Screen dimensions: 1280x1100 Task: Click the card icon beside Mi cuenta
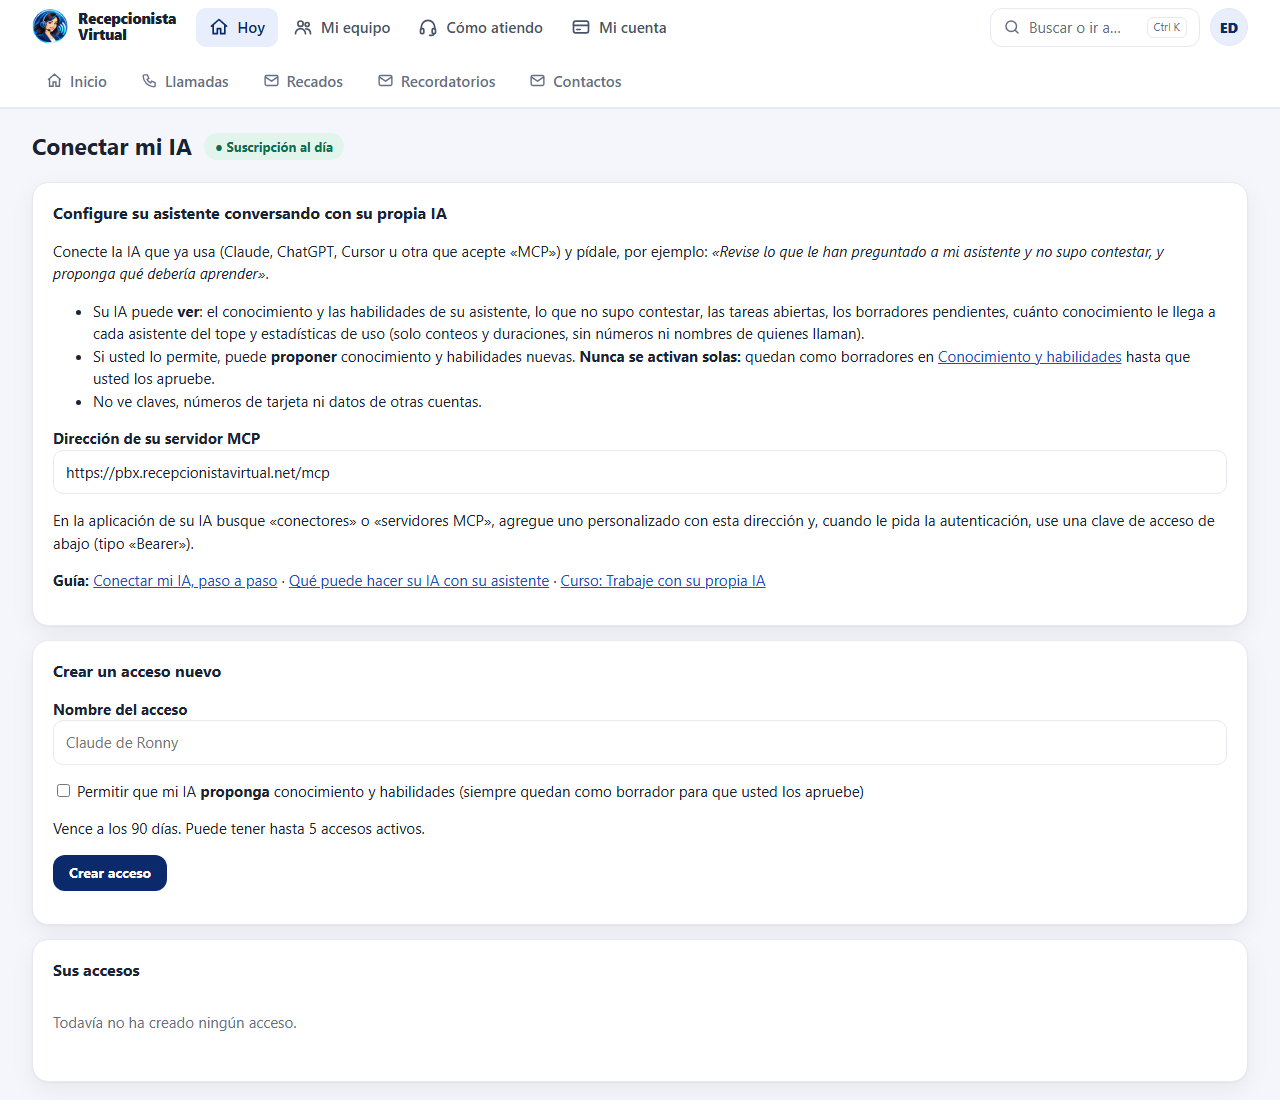point(581,27)
